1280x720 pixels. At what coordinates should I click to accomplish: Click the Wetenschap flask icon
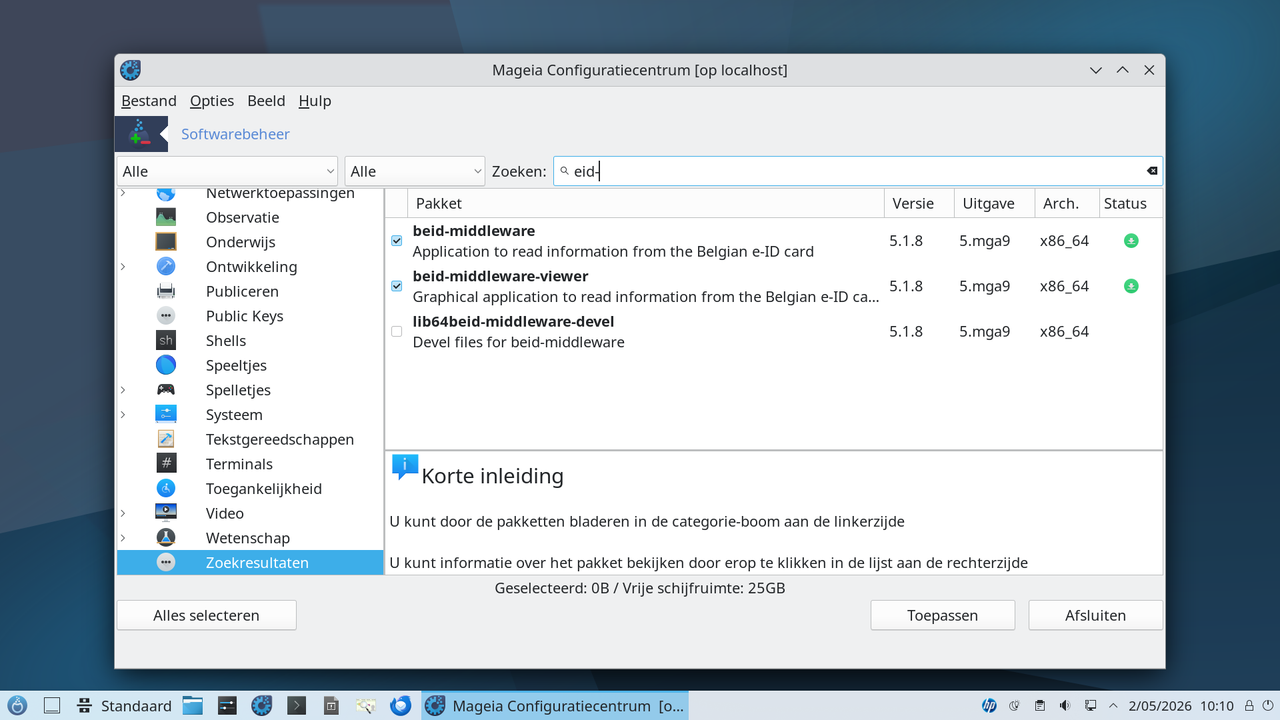(166, 538)
